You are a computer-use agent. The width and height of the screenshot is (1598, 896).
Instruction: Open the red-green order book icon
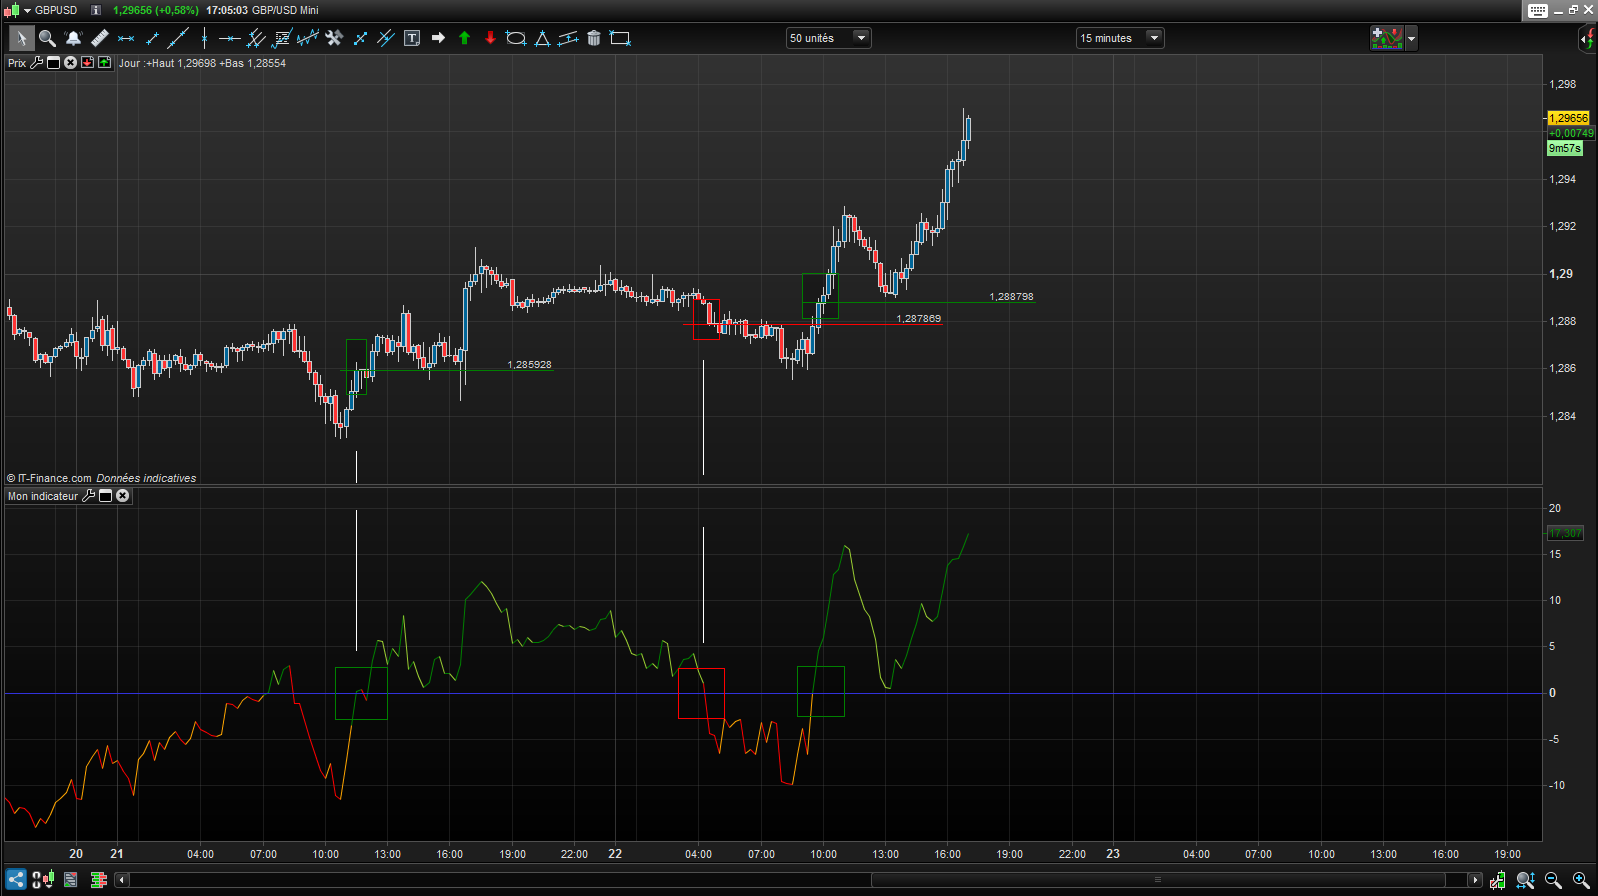[98, 880]
